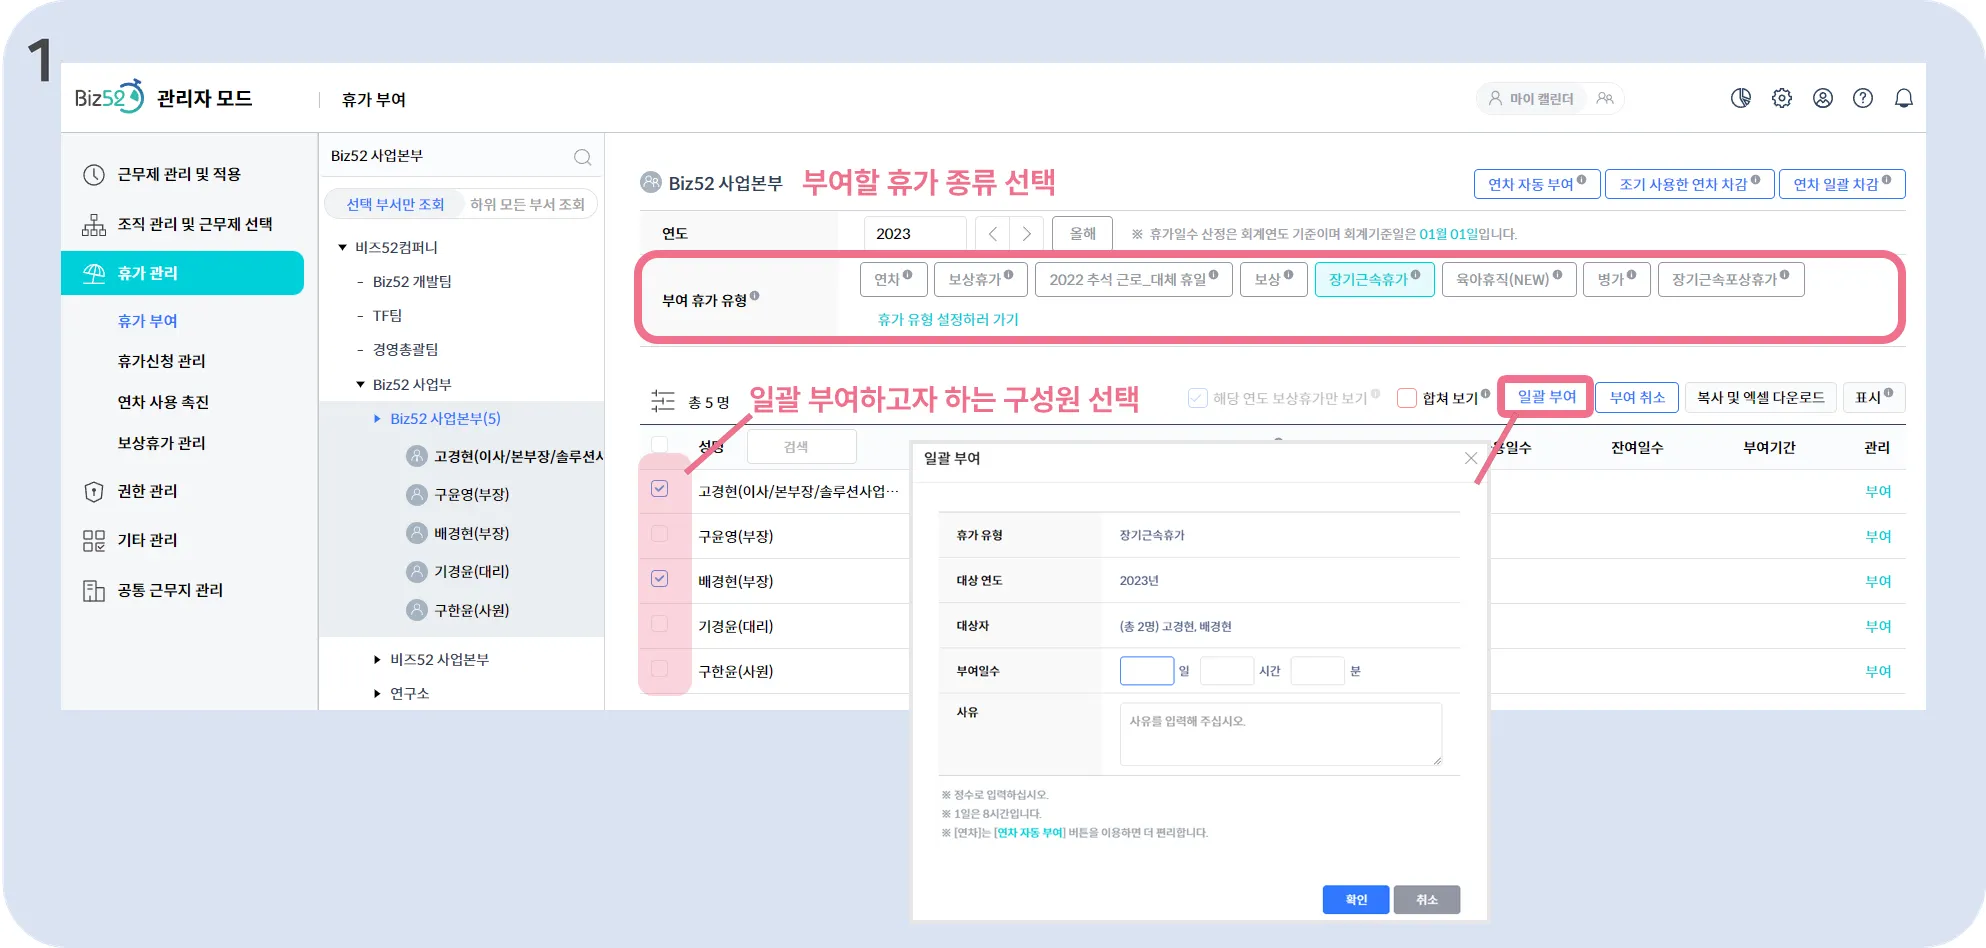This screenshot has width=1986, height=948.
Task: Click the avatar icon of 기경윤(대리) in tree
Action: pyautogui.click(x=417, y=571)
